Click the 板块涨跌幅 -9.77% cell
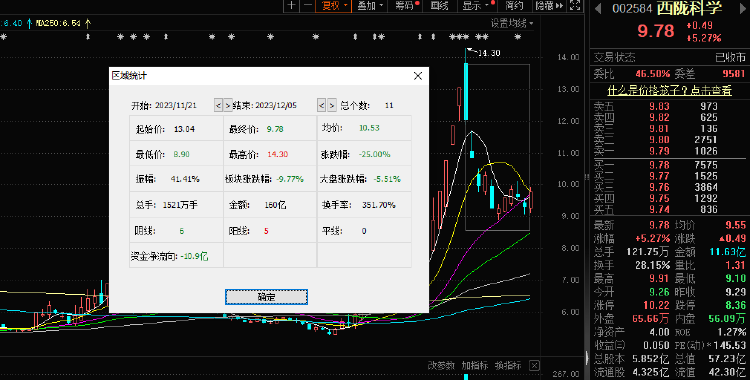The image size is (750, 380). coord(270,179)
